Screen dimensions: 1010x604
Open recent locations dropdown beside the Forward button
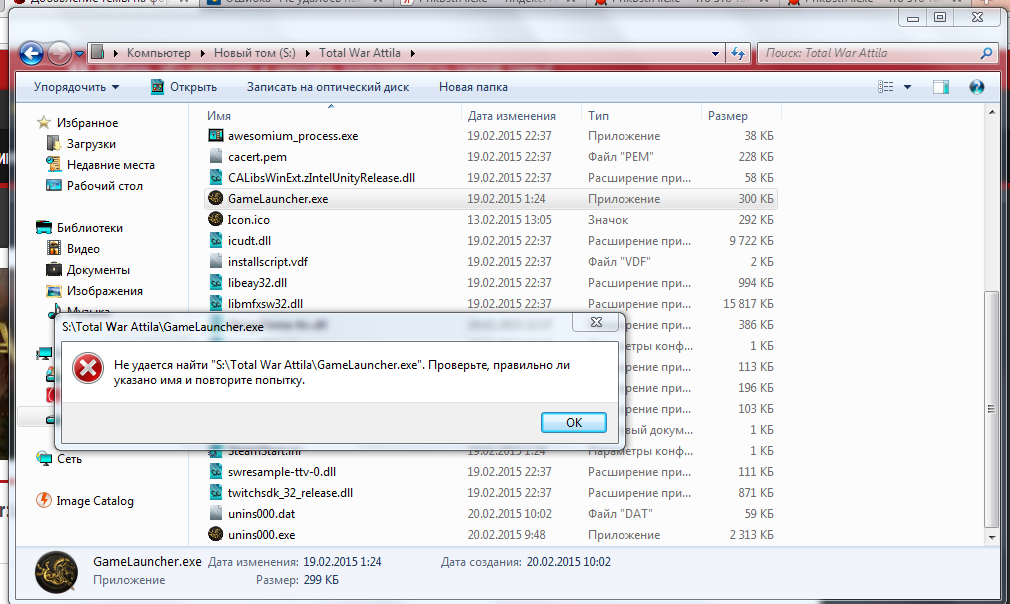pyautogui.click(x=79, y=53)
